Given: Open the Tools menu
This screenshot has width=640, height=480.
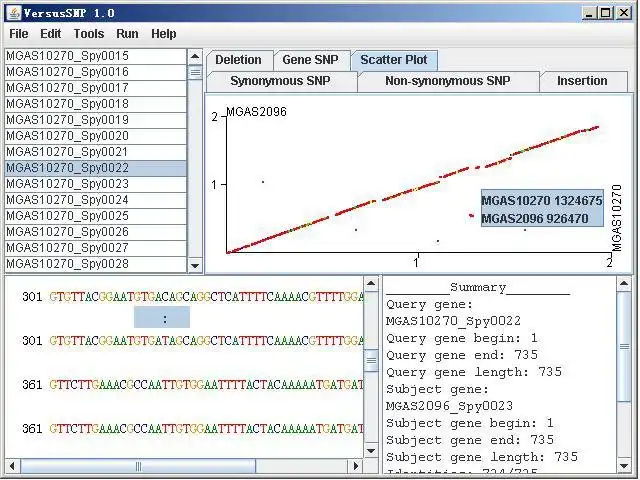Looking at the screenshot, I should point(89,34).
